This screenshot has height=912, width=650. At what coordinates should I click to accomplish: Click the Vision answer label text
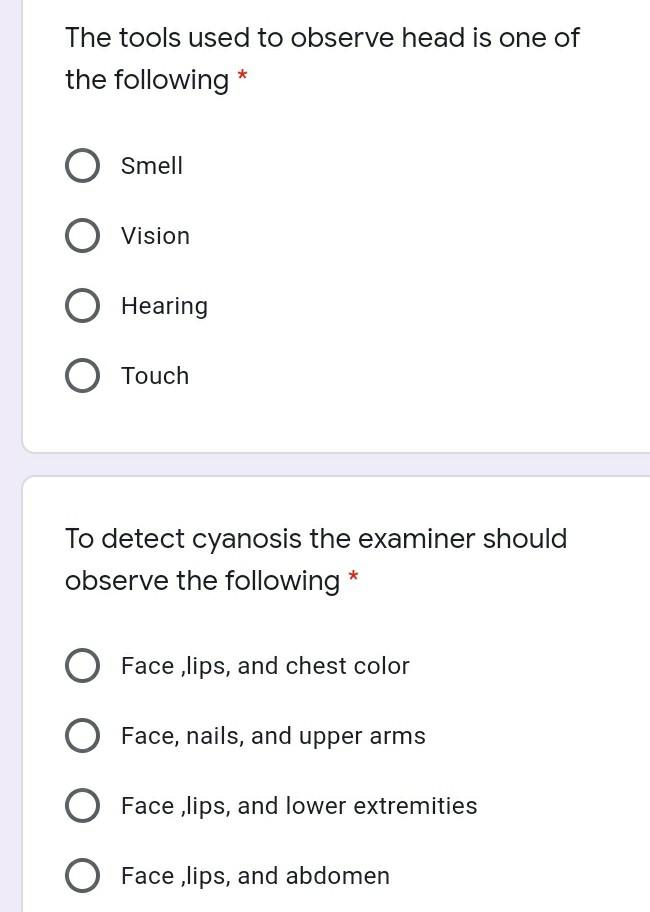pos(155,236)
